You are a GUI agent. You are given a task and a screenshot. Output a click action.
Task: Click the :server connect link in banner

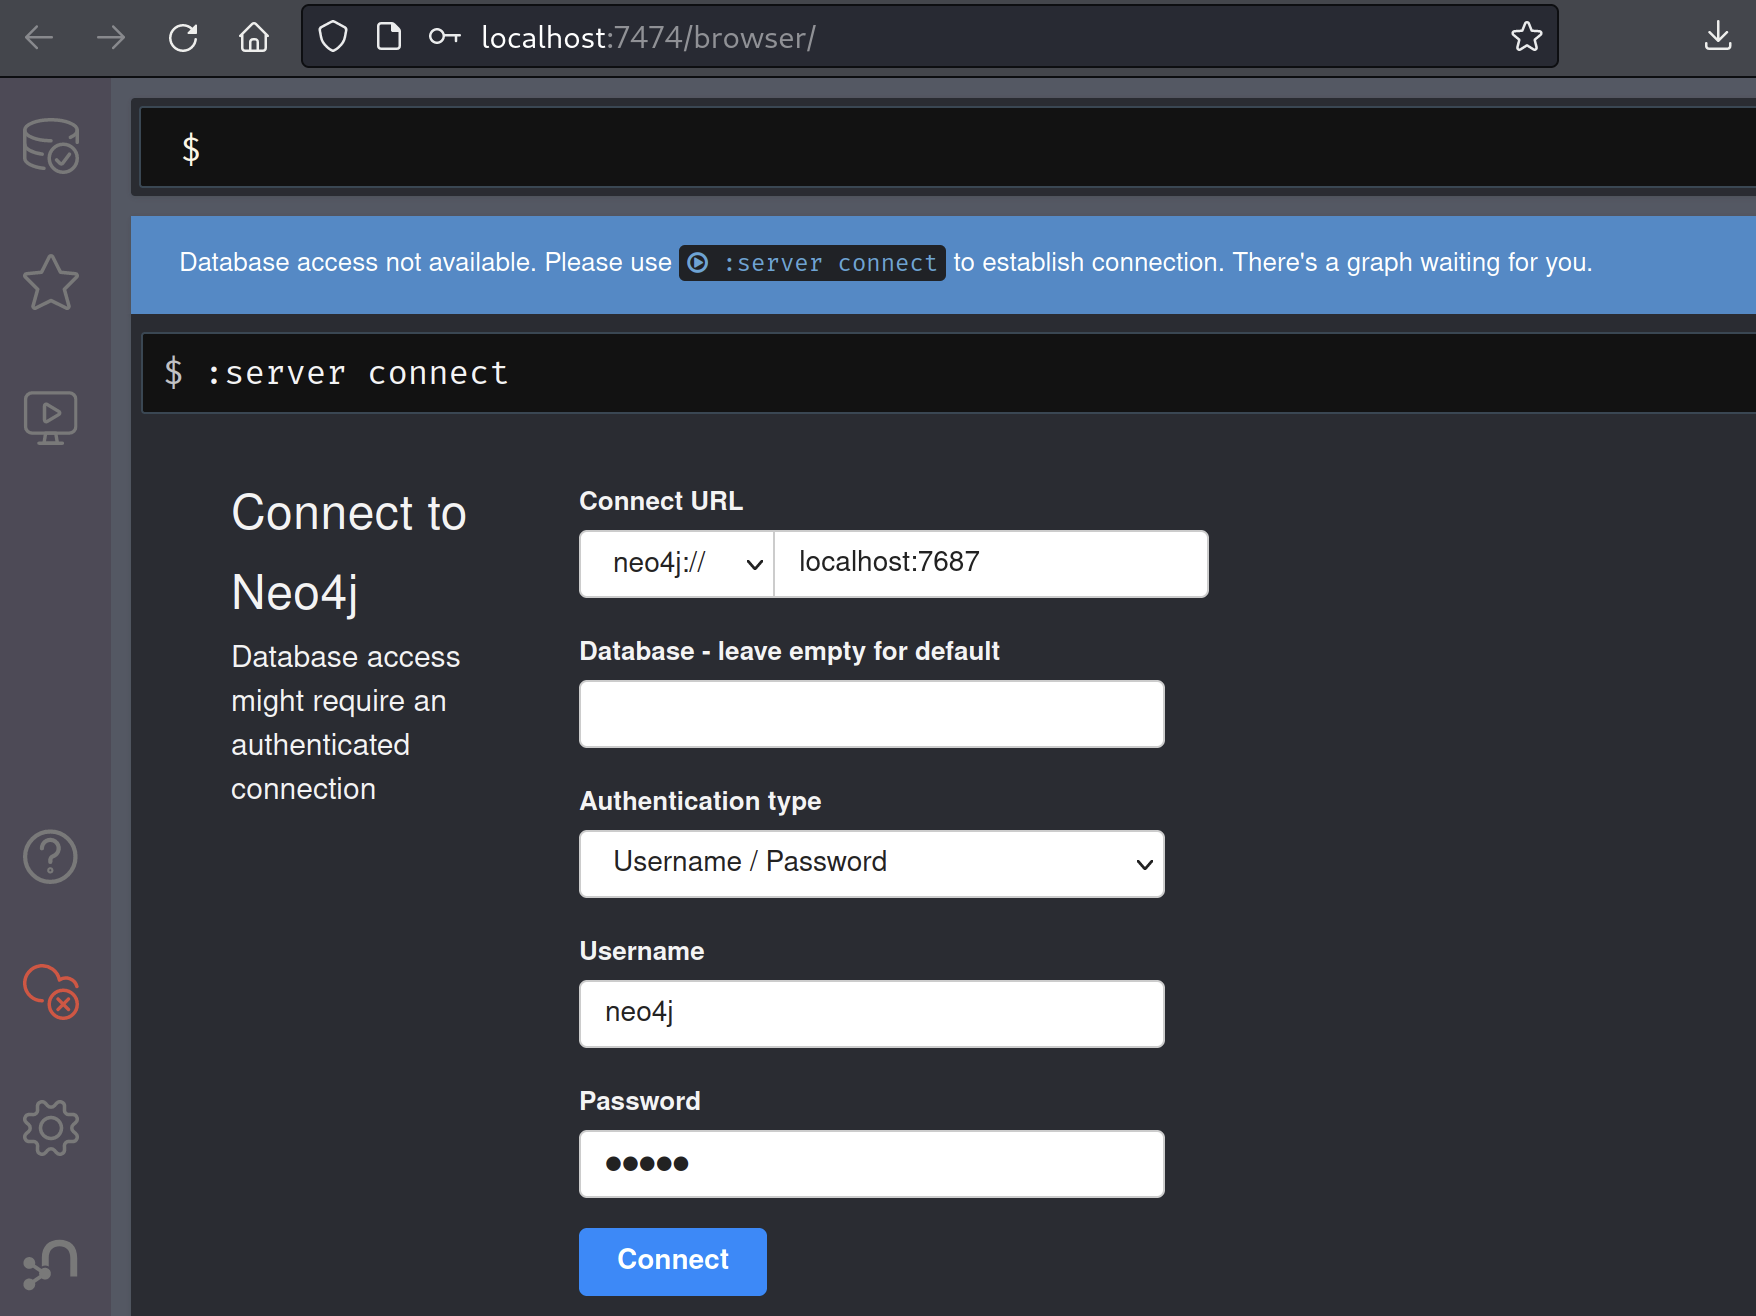coord(812,263)
